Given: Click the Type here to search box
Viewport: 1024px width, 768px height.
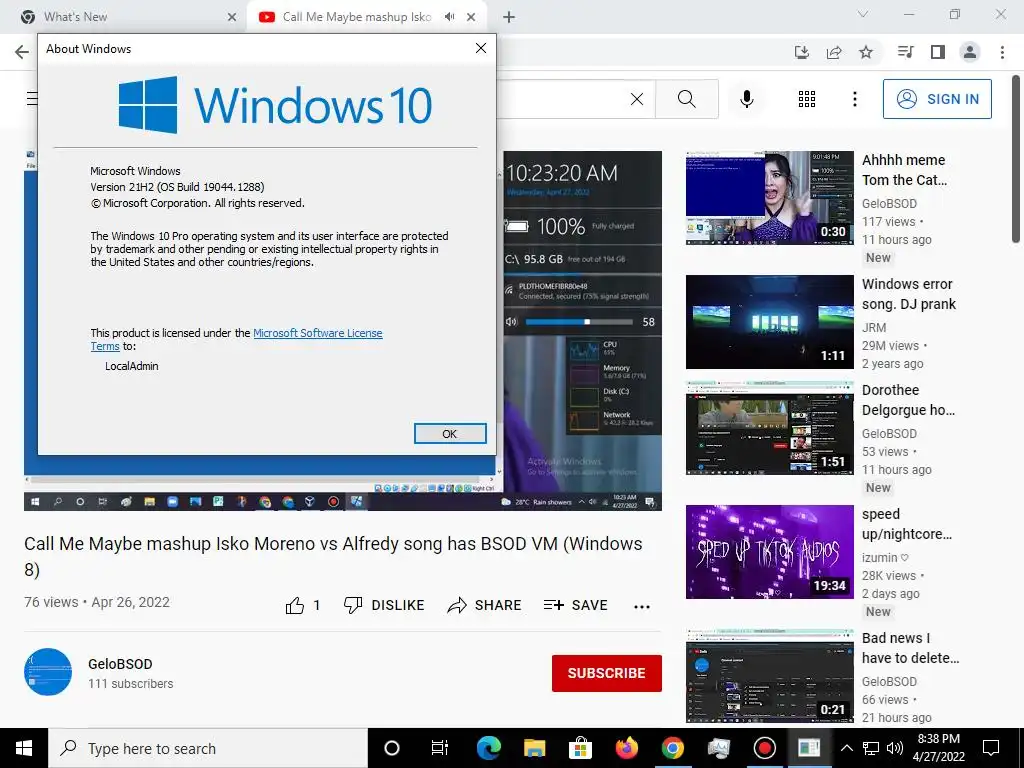Looking at the screenshot, I should pos(208,748).
